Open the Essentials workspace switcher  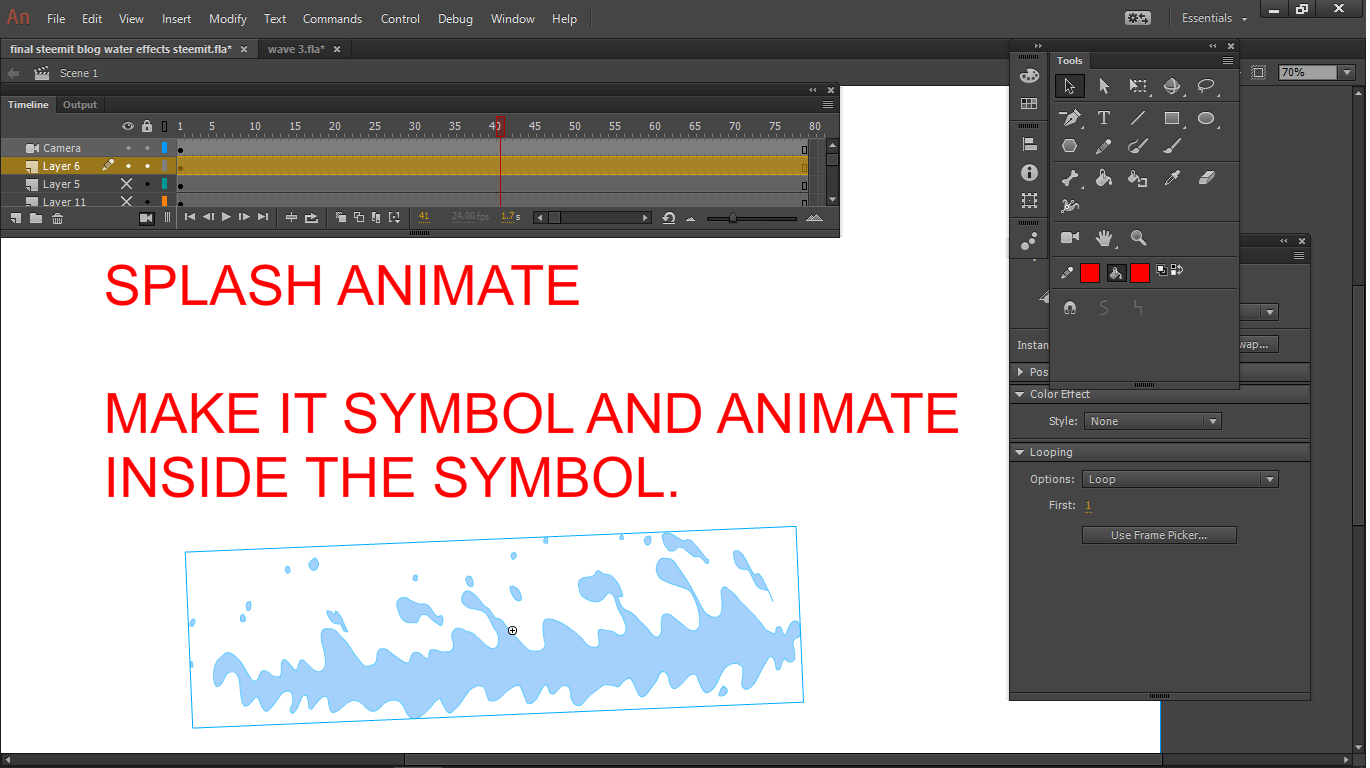[x=1214, y=18]
